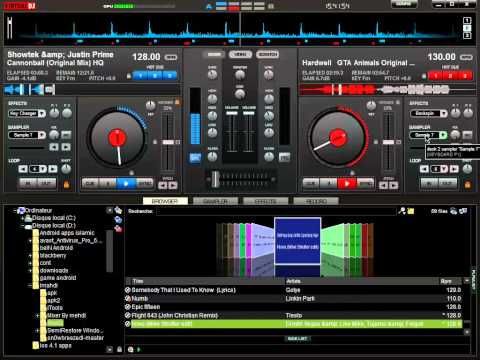Click the right deck sampler record button

point(467,135)
